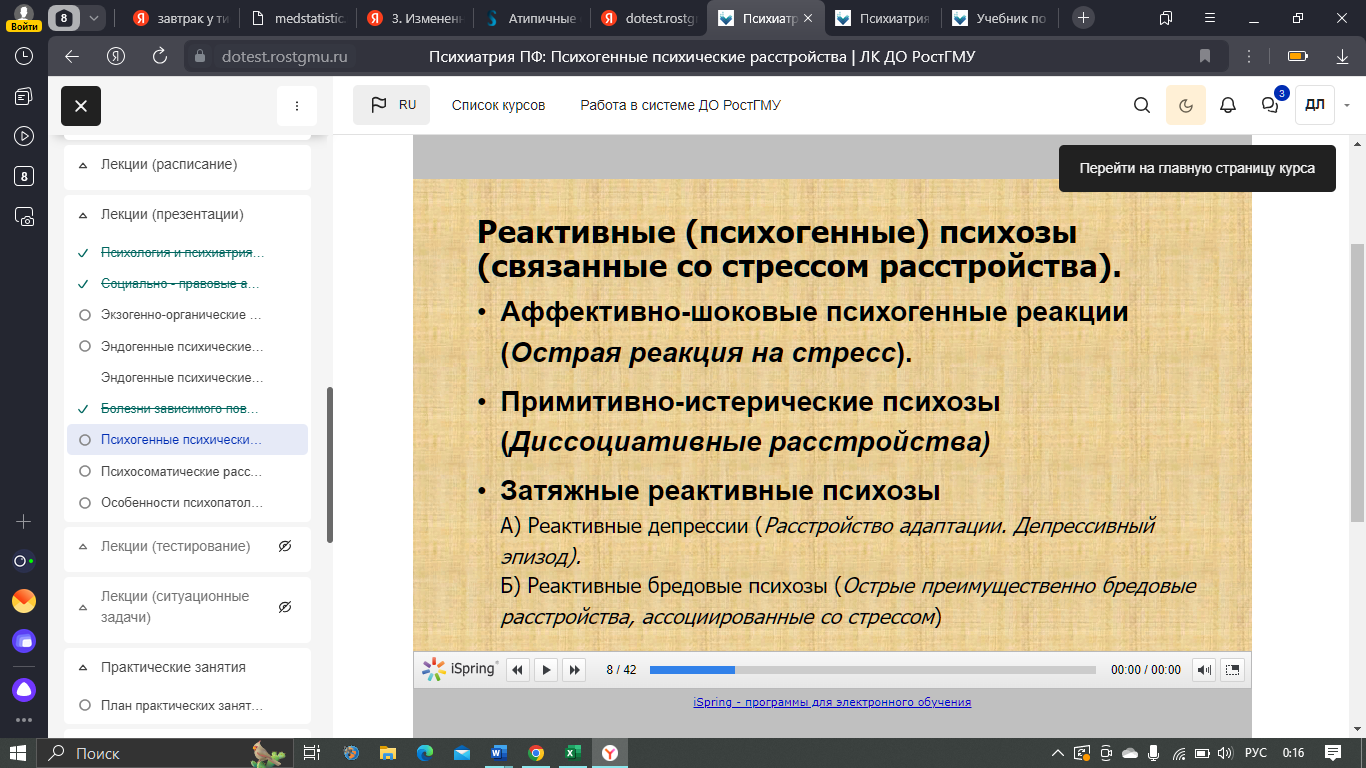Open the Список курсов menu
Image resolution: width=1366 pixels, height=768 pixels.
click(x=498, y=105)
